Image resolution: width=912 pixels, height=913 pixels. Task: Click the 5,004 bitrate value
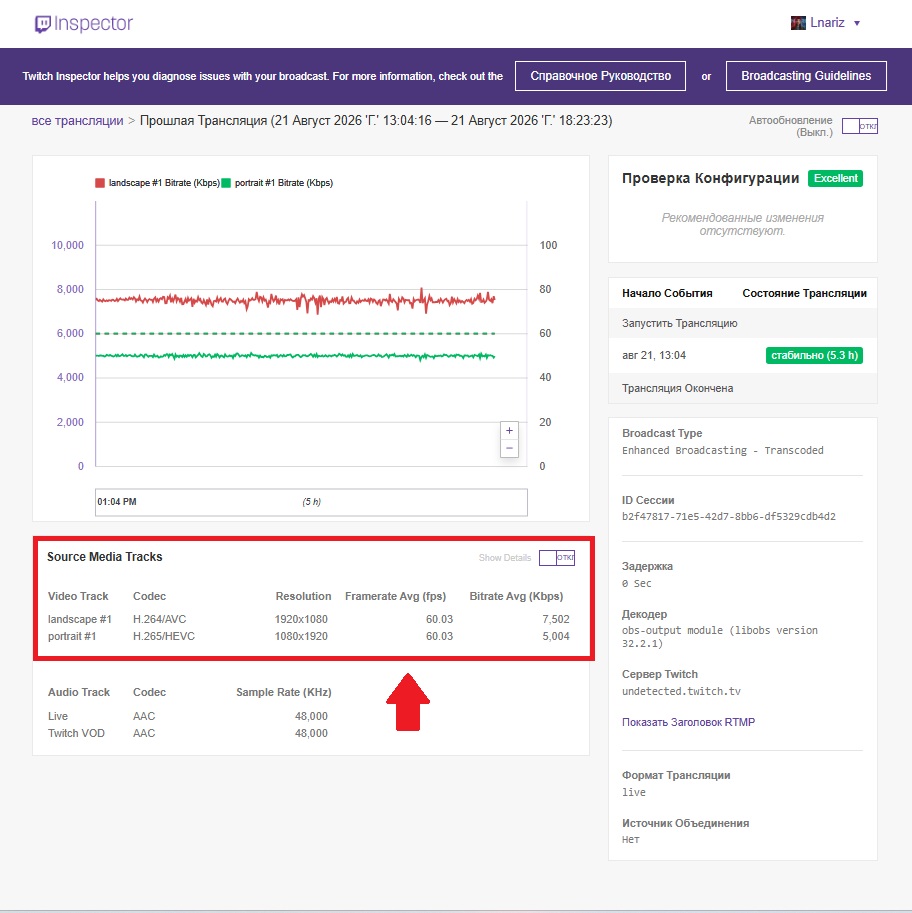tap(556, 636)
